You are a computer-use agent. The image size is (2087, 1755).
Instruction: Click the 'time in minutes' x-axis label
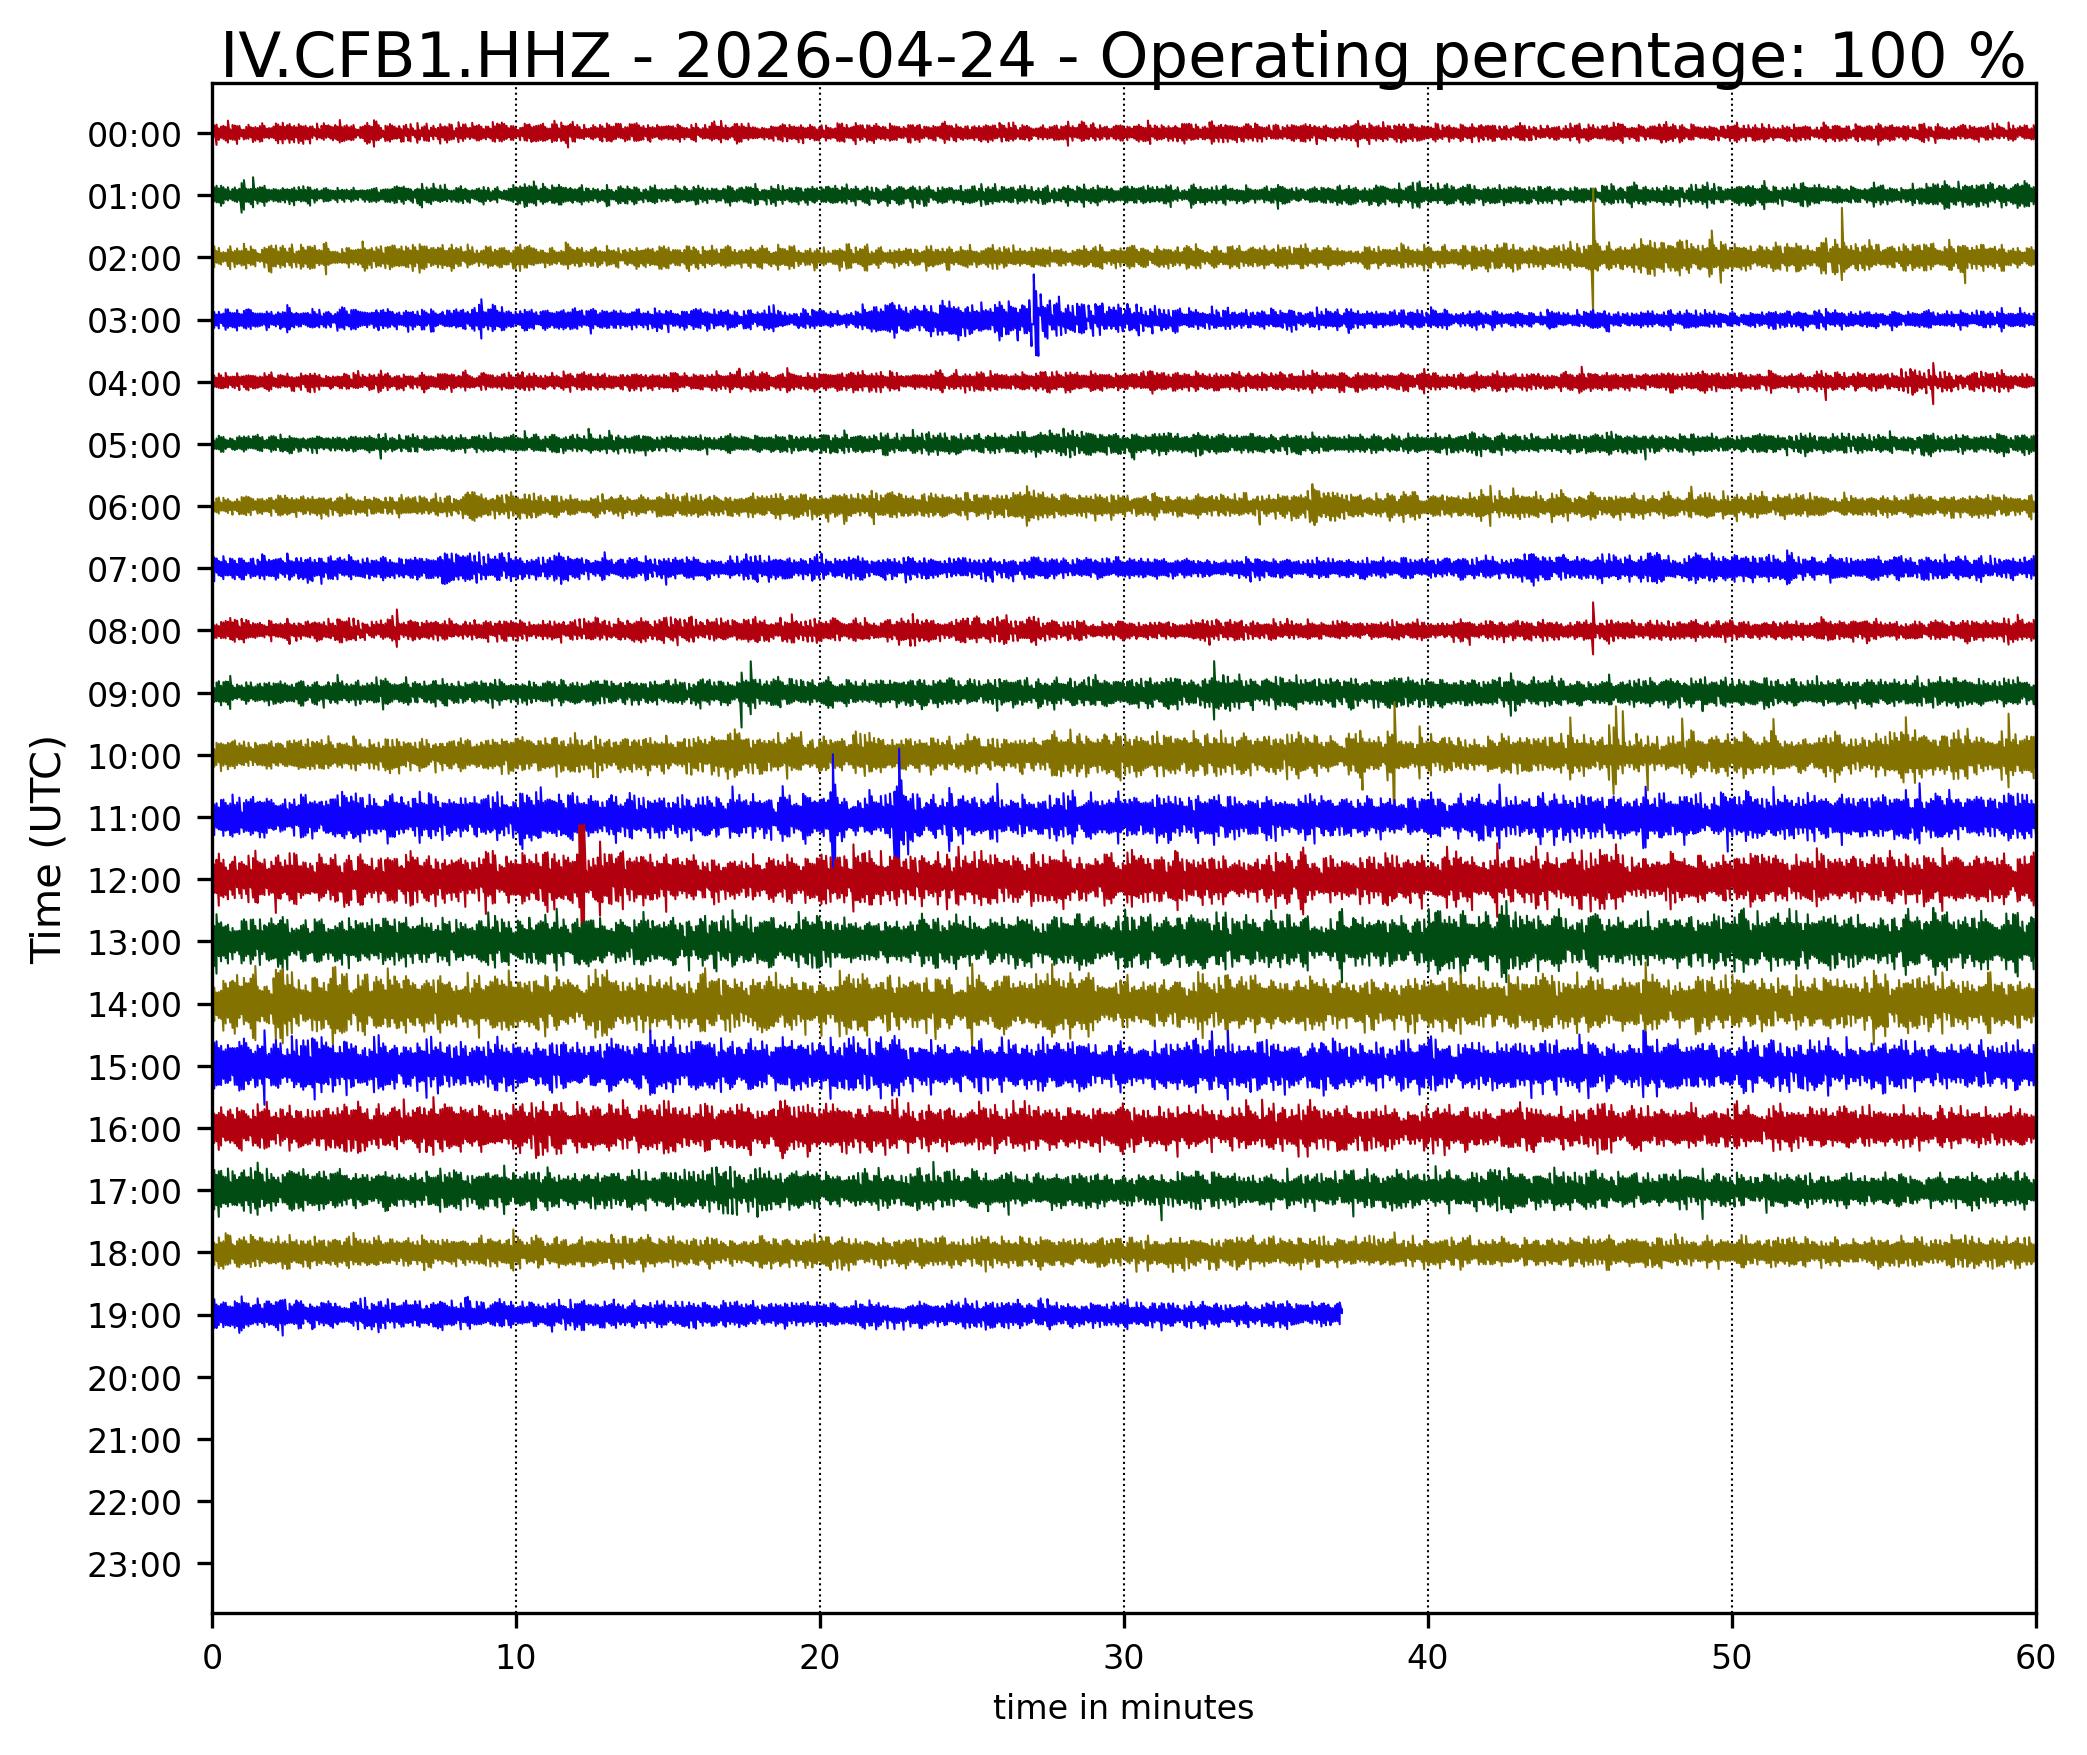click(1123, 1708)
